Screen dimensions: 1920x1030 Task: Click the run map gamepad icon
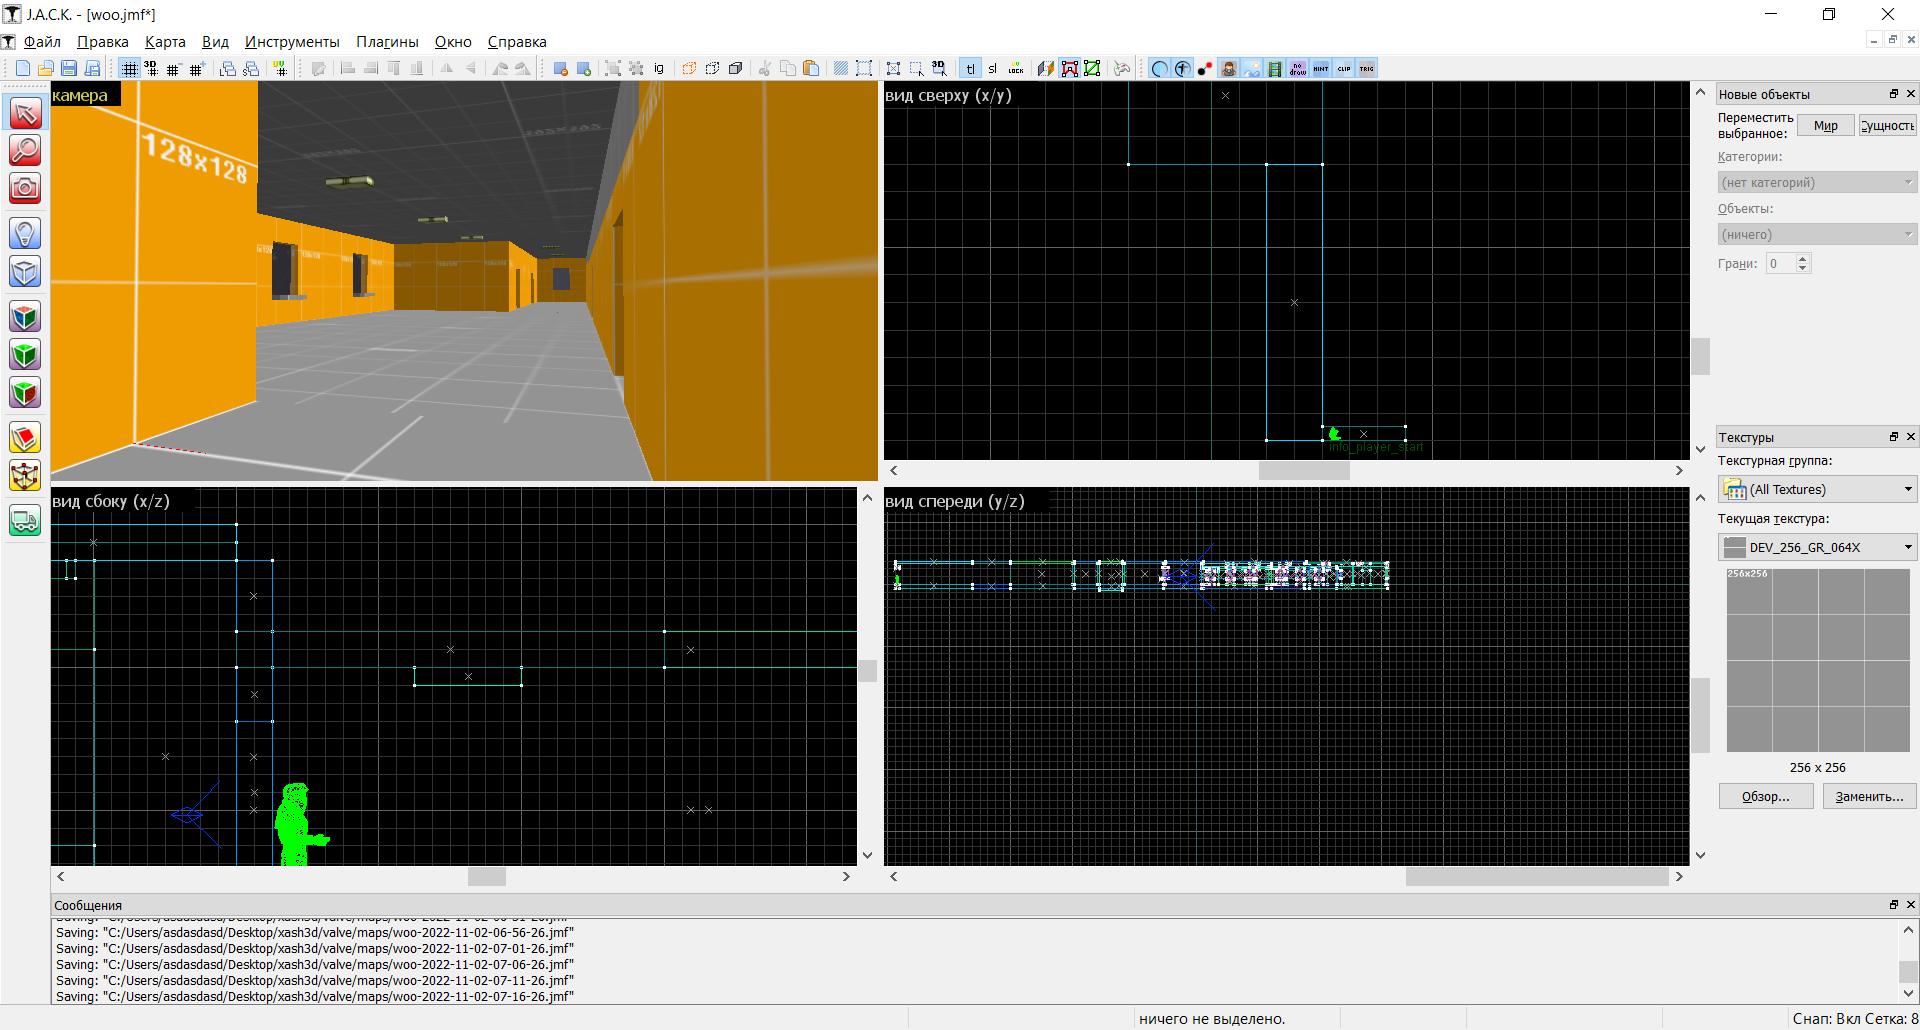pyautogui.click(x=1122, y=68)
